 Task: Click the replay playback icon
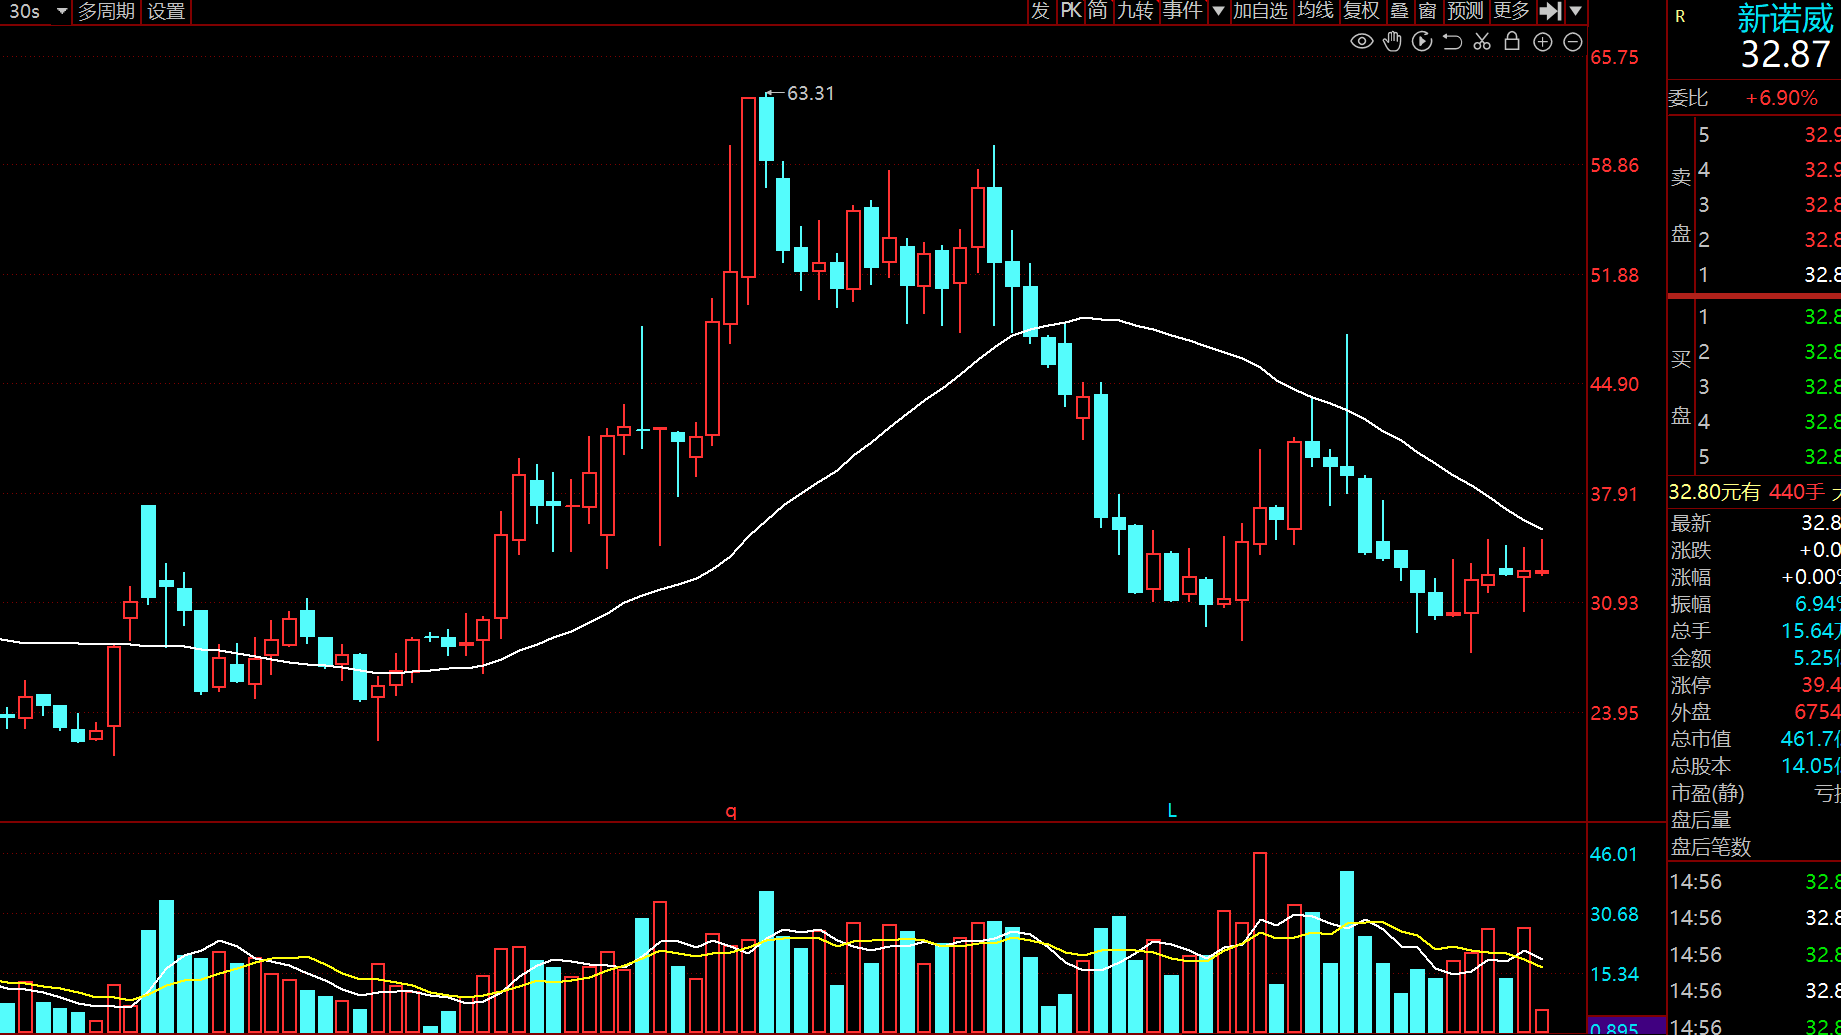[1422, 42]
